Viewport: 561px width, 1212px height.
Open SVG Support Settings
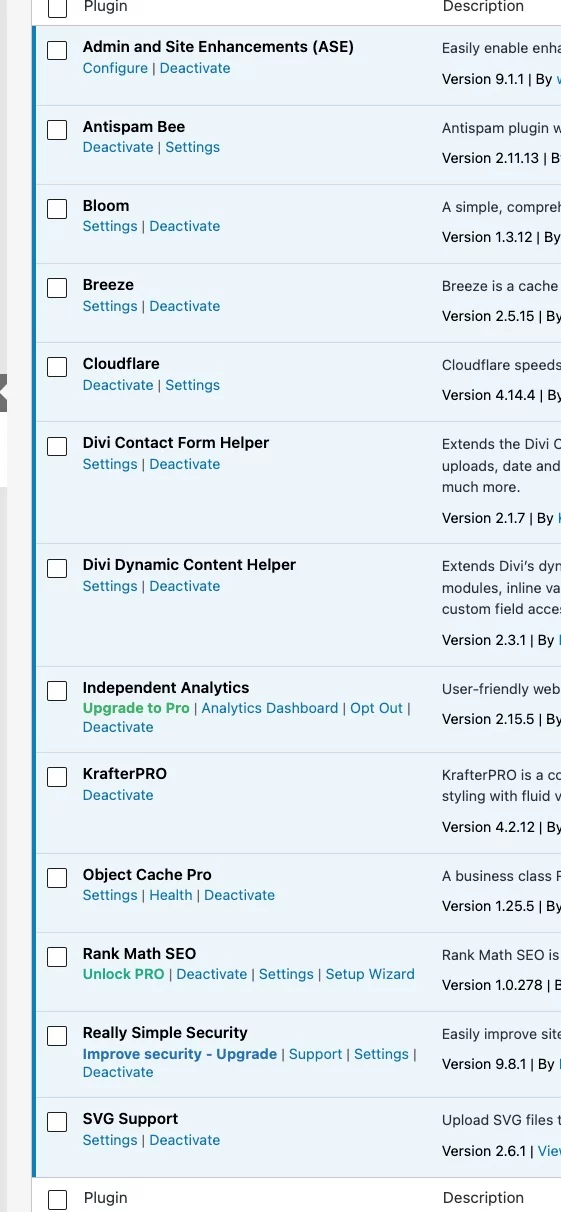click(110, 1140)
